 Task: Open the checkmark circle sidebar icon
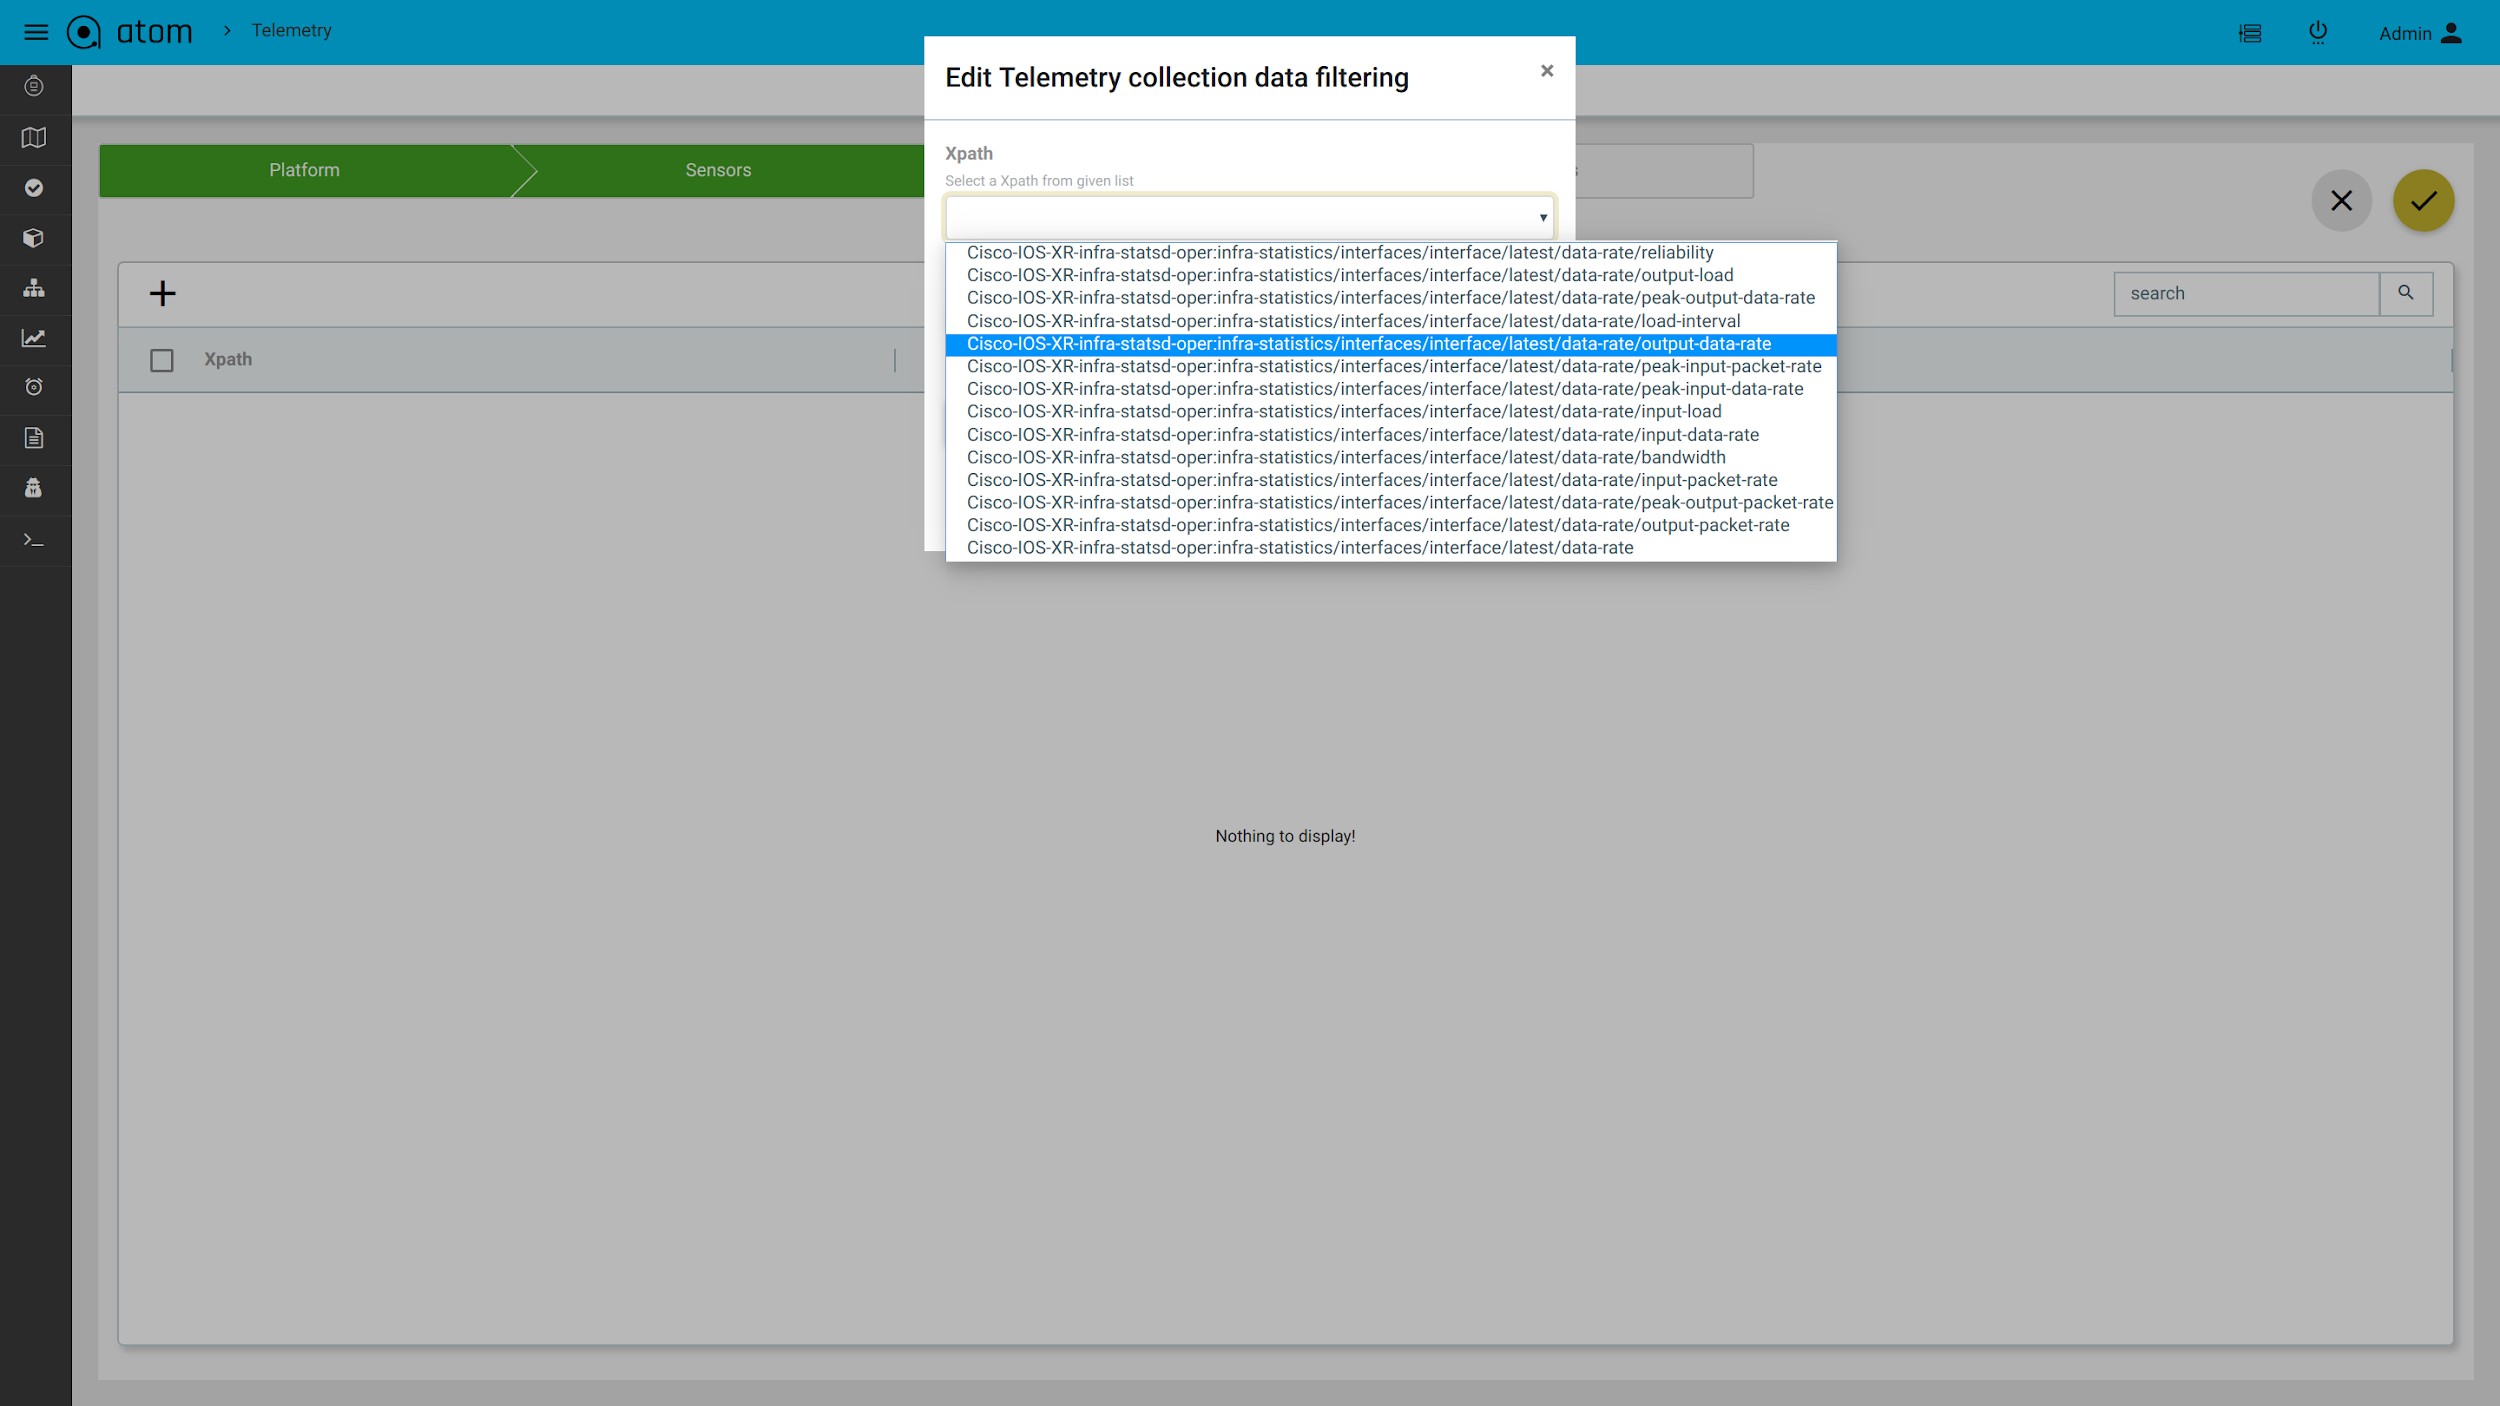click(34, 188)
